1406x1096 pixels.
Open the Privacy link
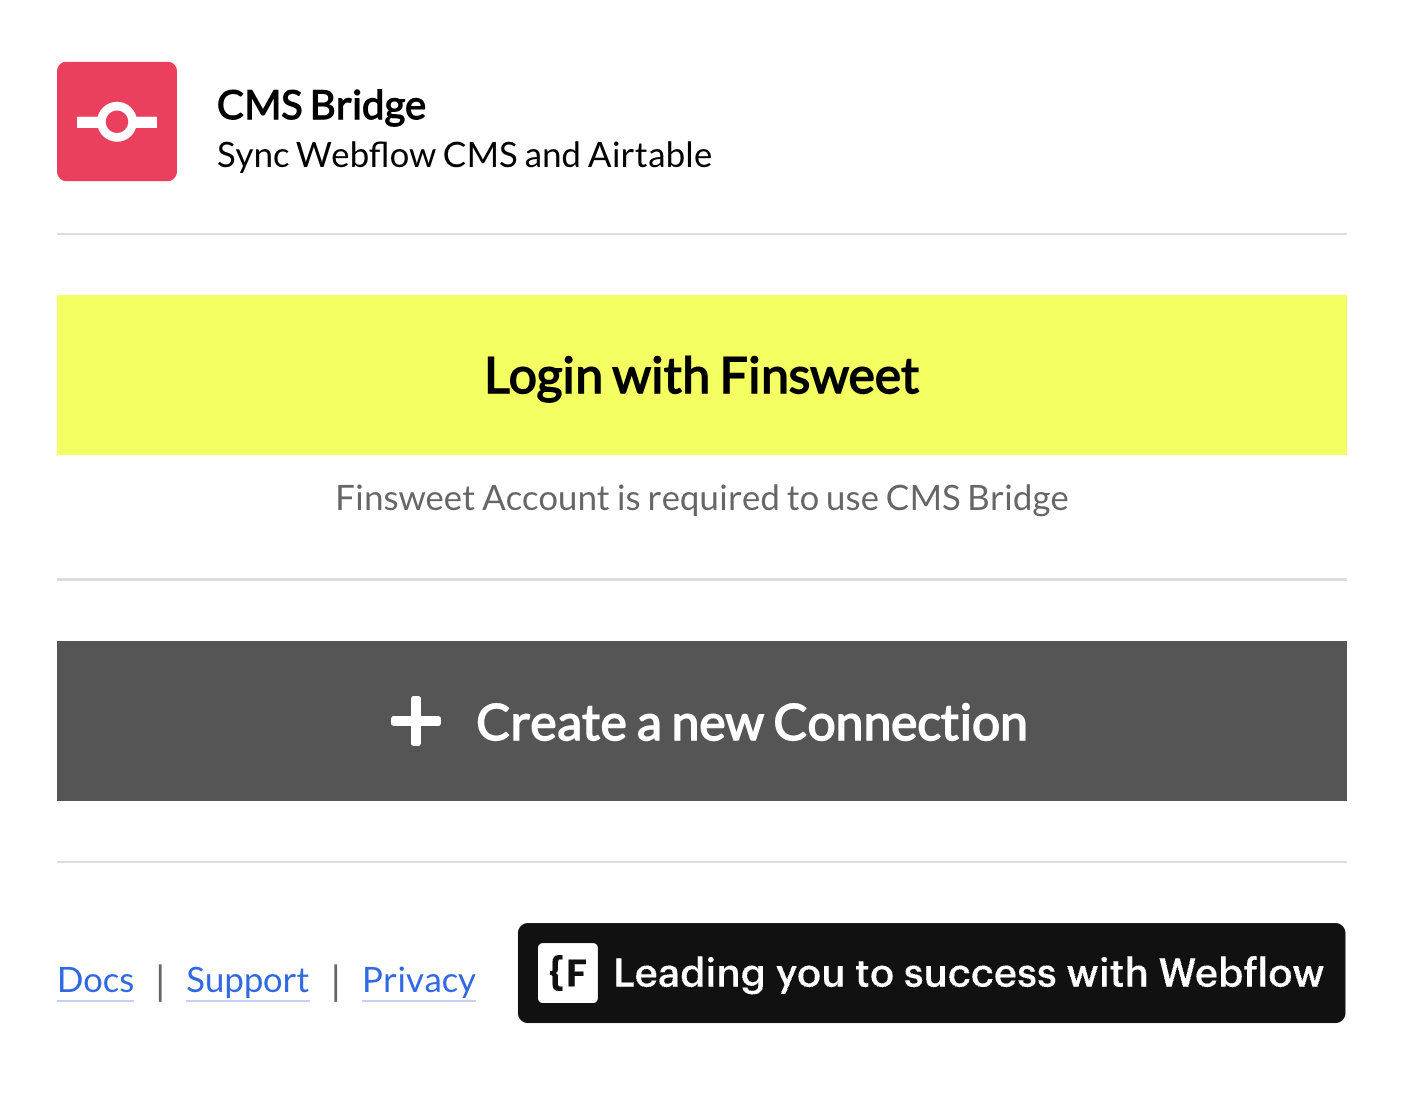(x=419, y=980)
